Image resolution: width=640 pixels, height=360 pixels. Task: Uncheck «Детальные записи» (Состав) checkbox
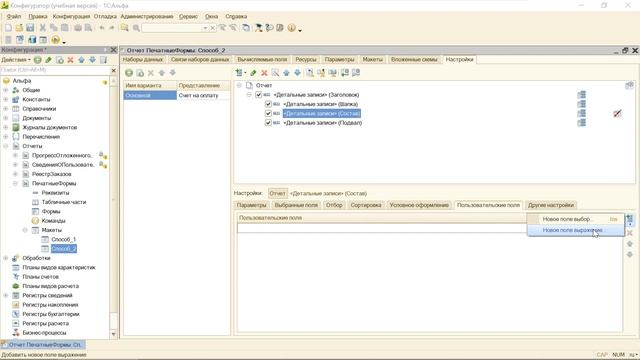tap(268, 113)
